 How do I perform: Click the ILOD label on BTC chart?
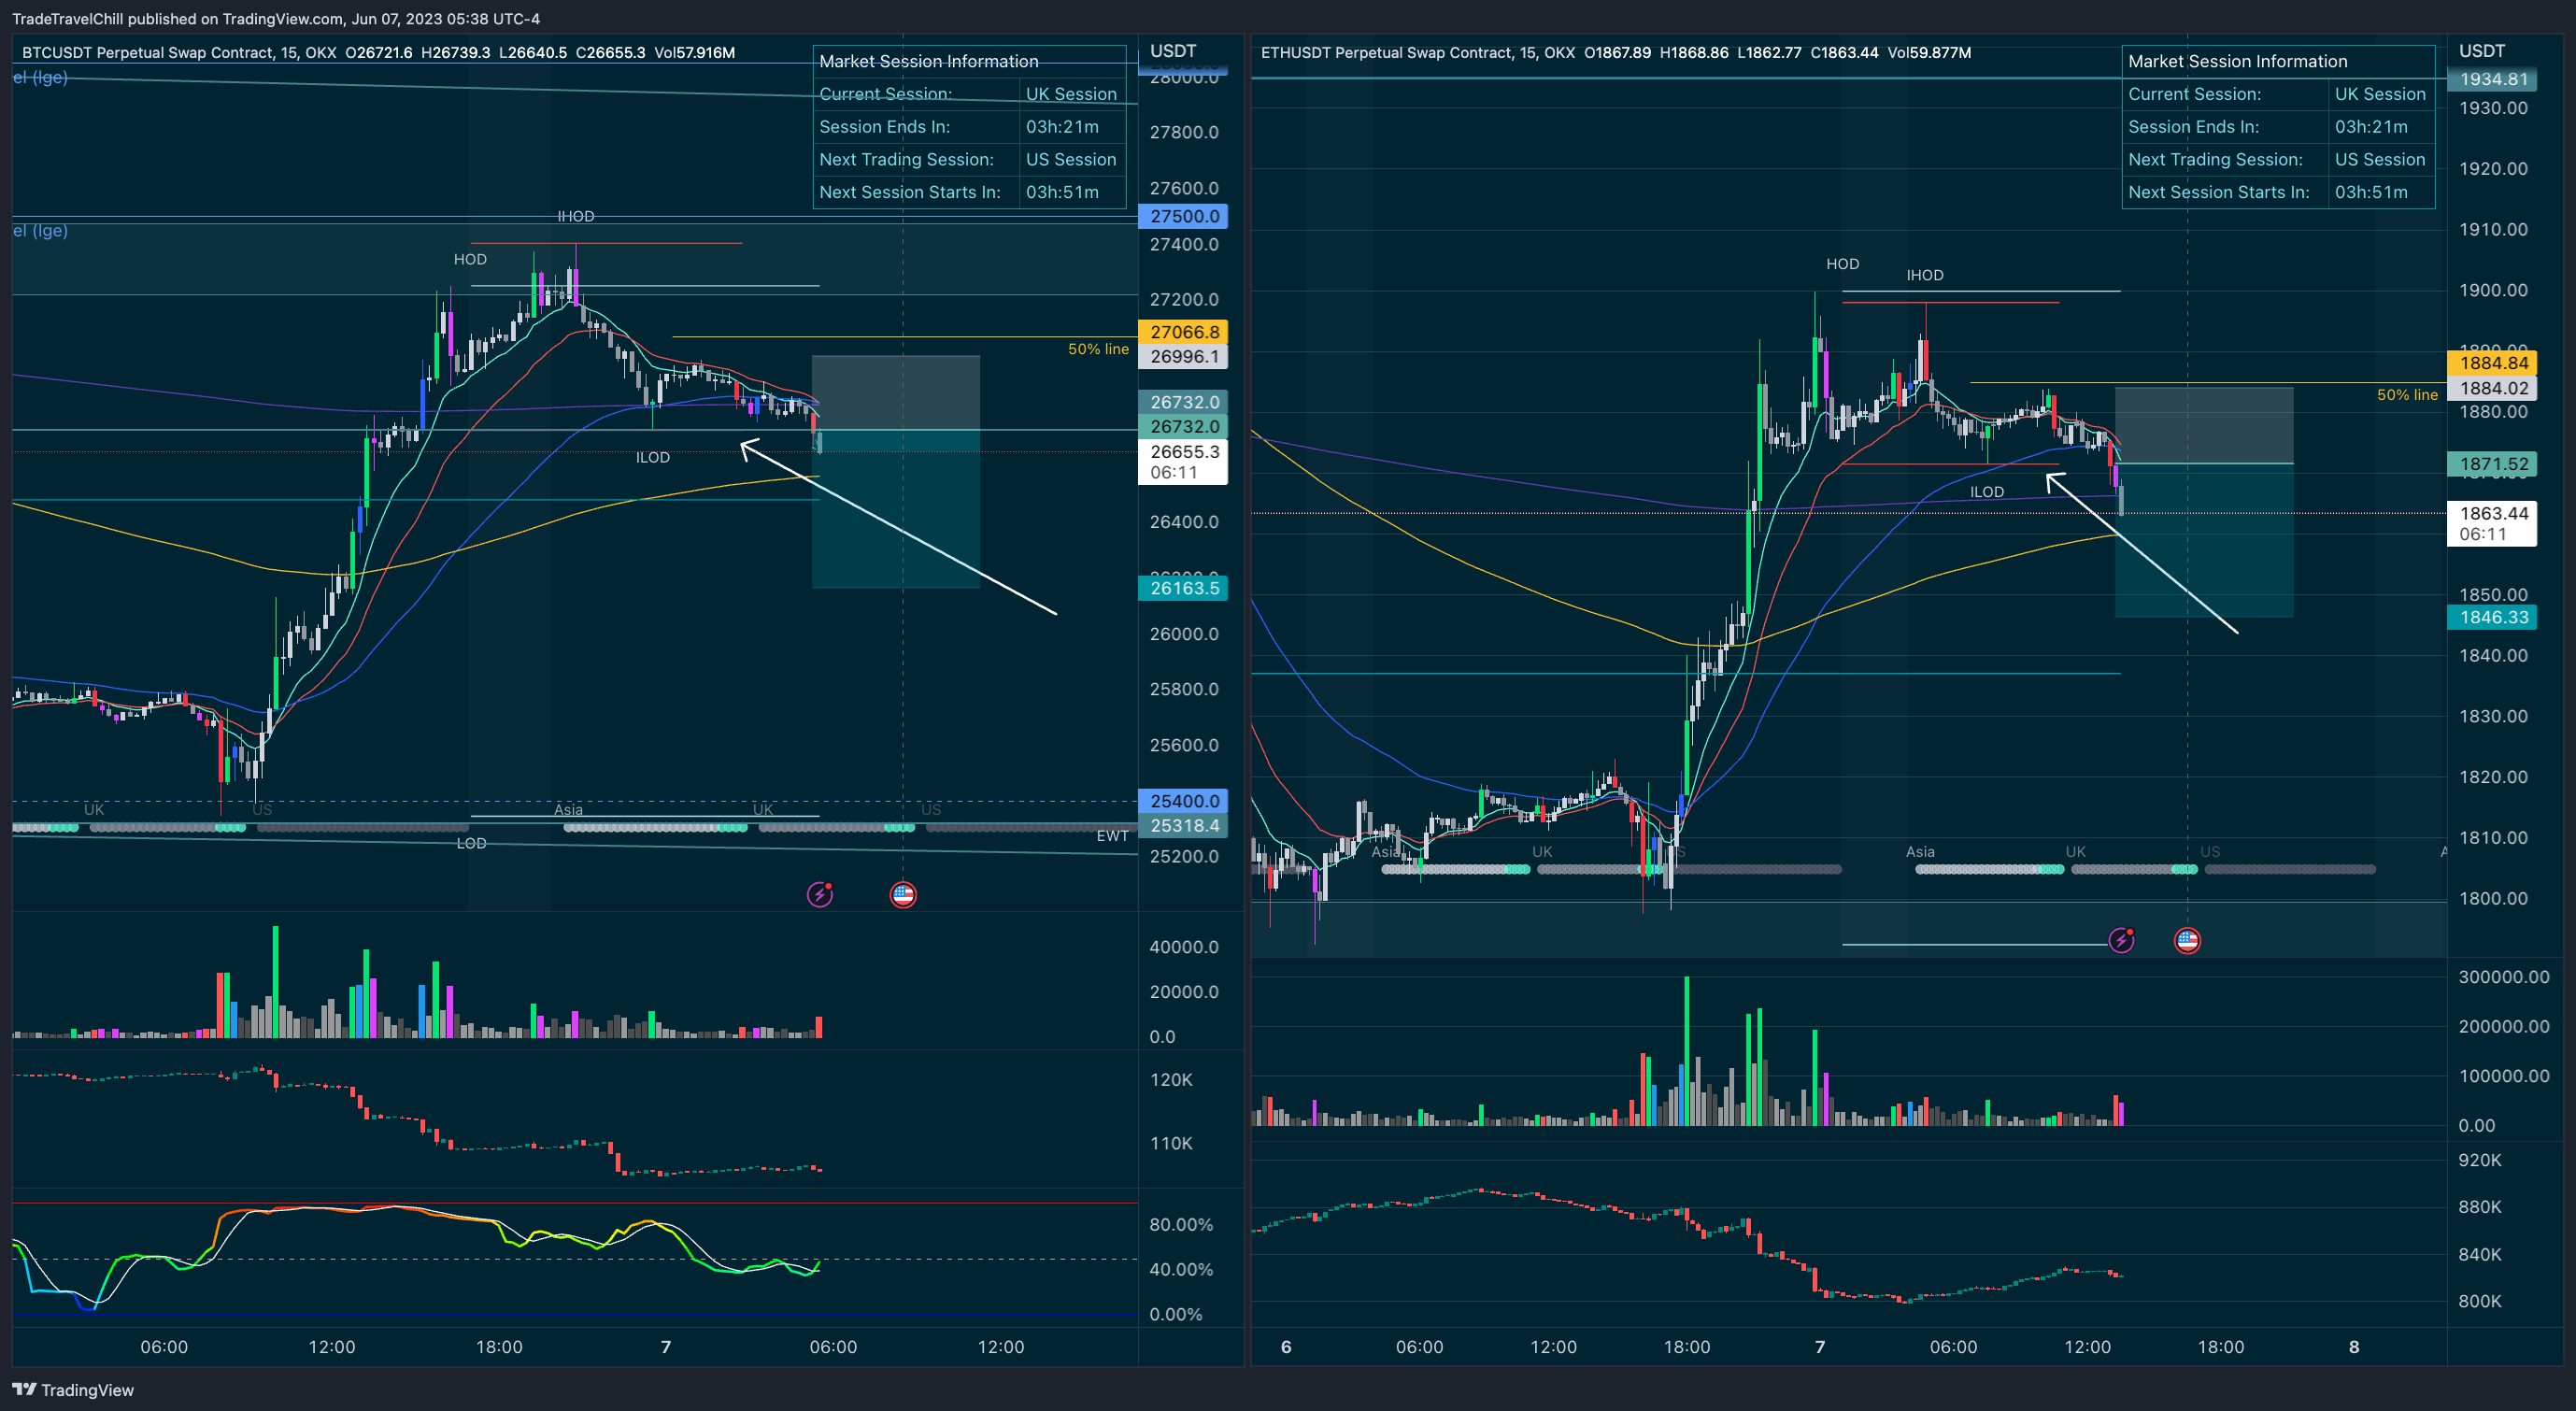click(653, 457)
